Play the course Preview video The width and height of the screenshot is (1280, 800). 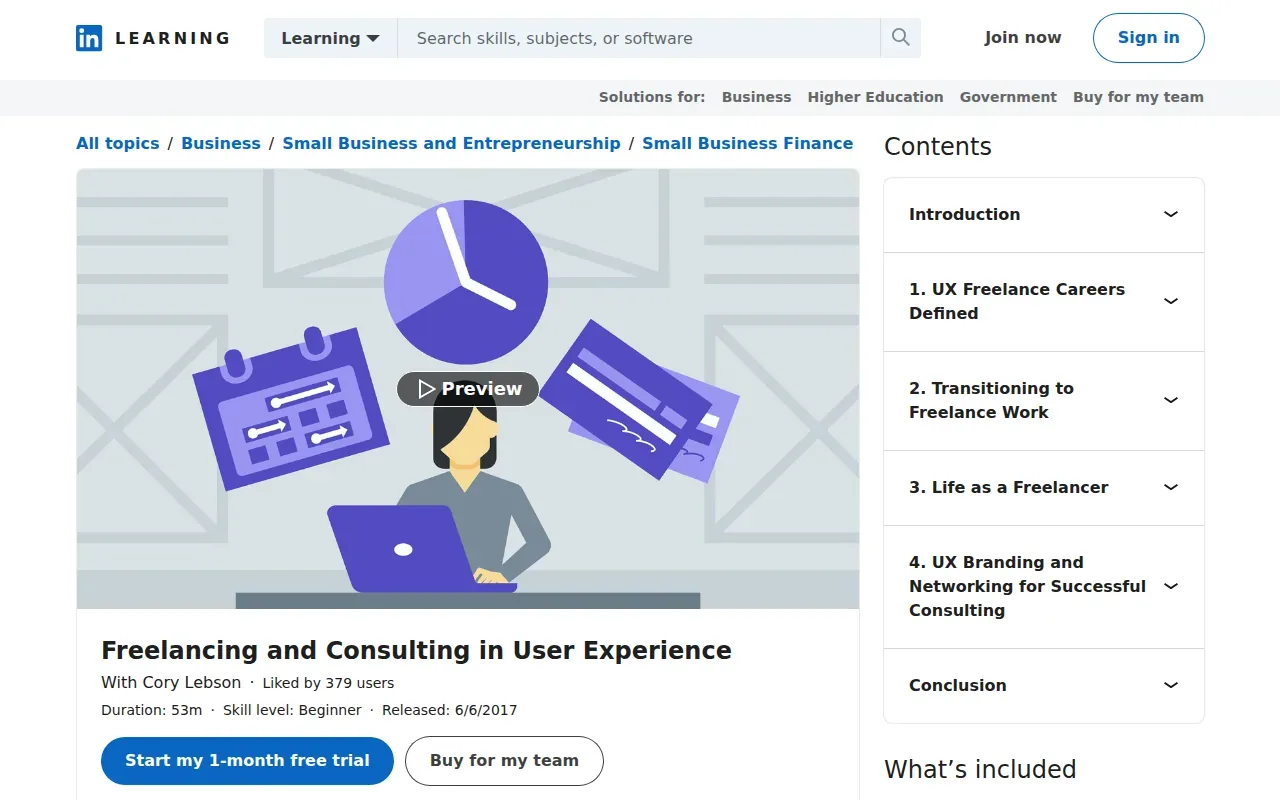(468, 389)
